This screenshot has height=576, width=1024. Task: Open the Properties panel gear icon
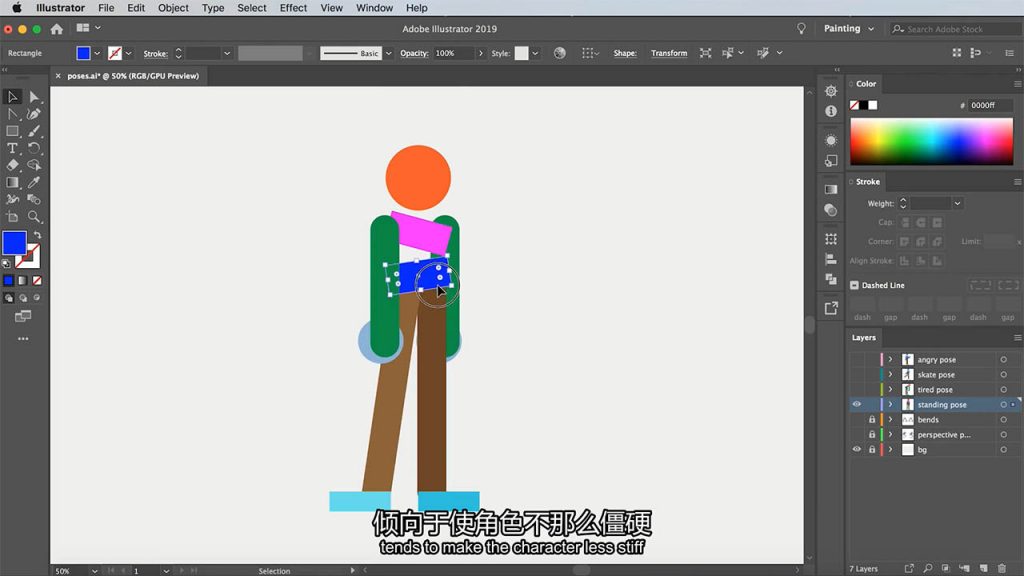click(x=831, y=91)
